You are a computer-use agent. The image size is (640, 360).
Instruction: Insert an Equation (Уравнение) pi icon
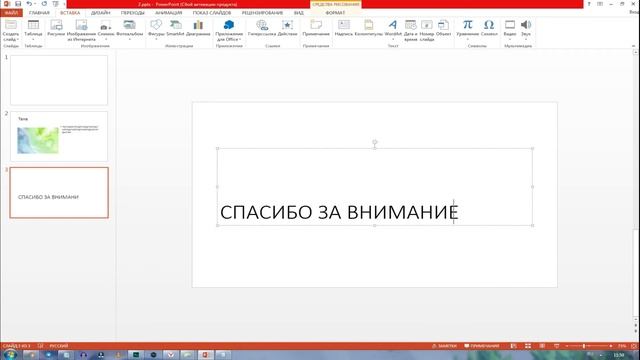click(x=467, y=25)
